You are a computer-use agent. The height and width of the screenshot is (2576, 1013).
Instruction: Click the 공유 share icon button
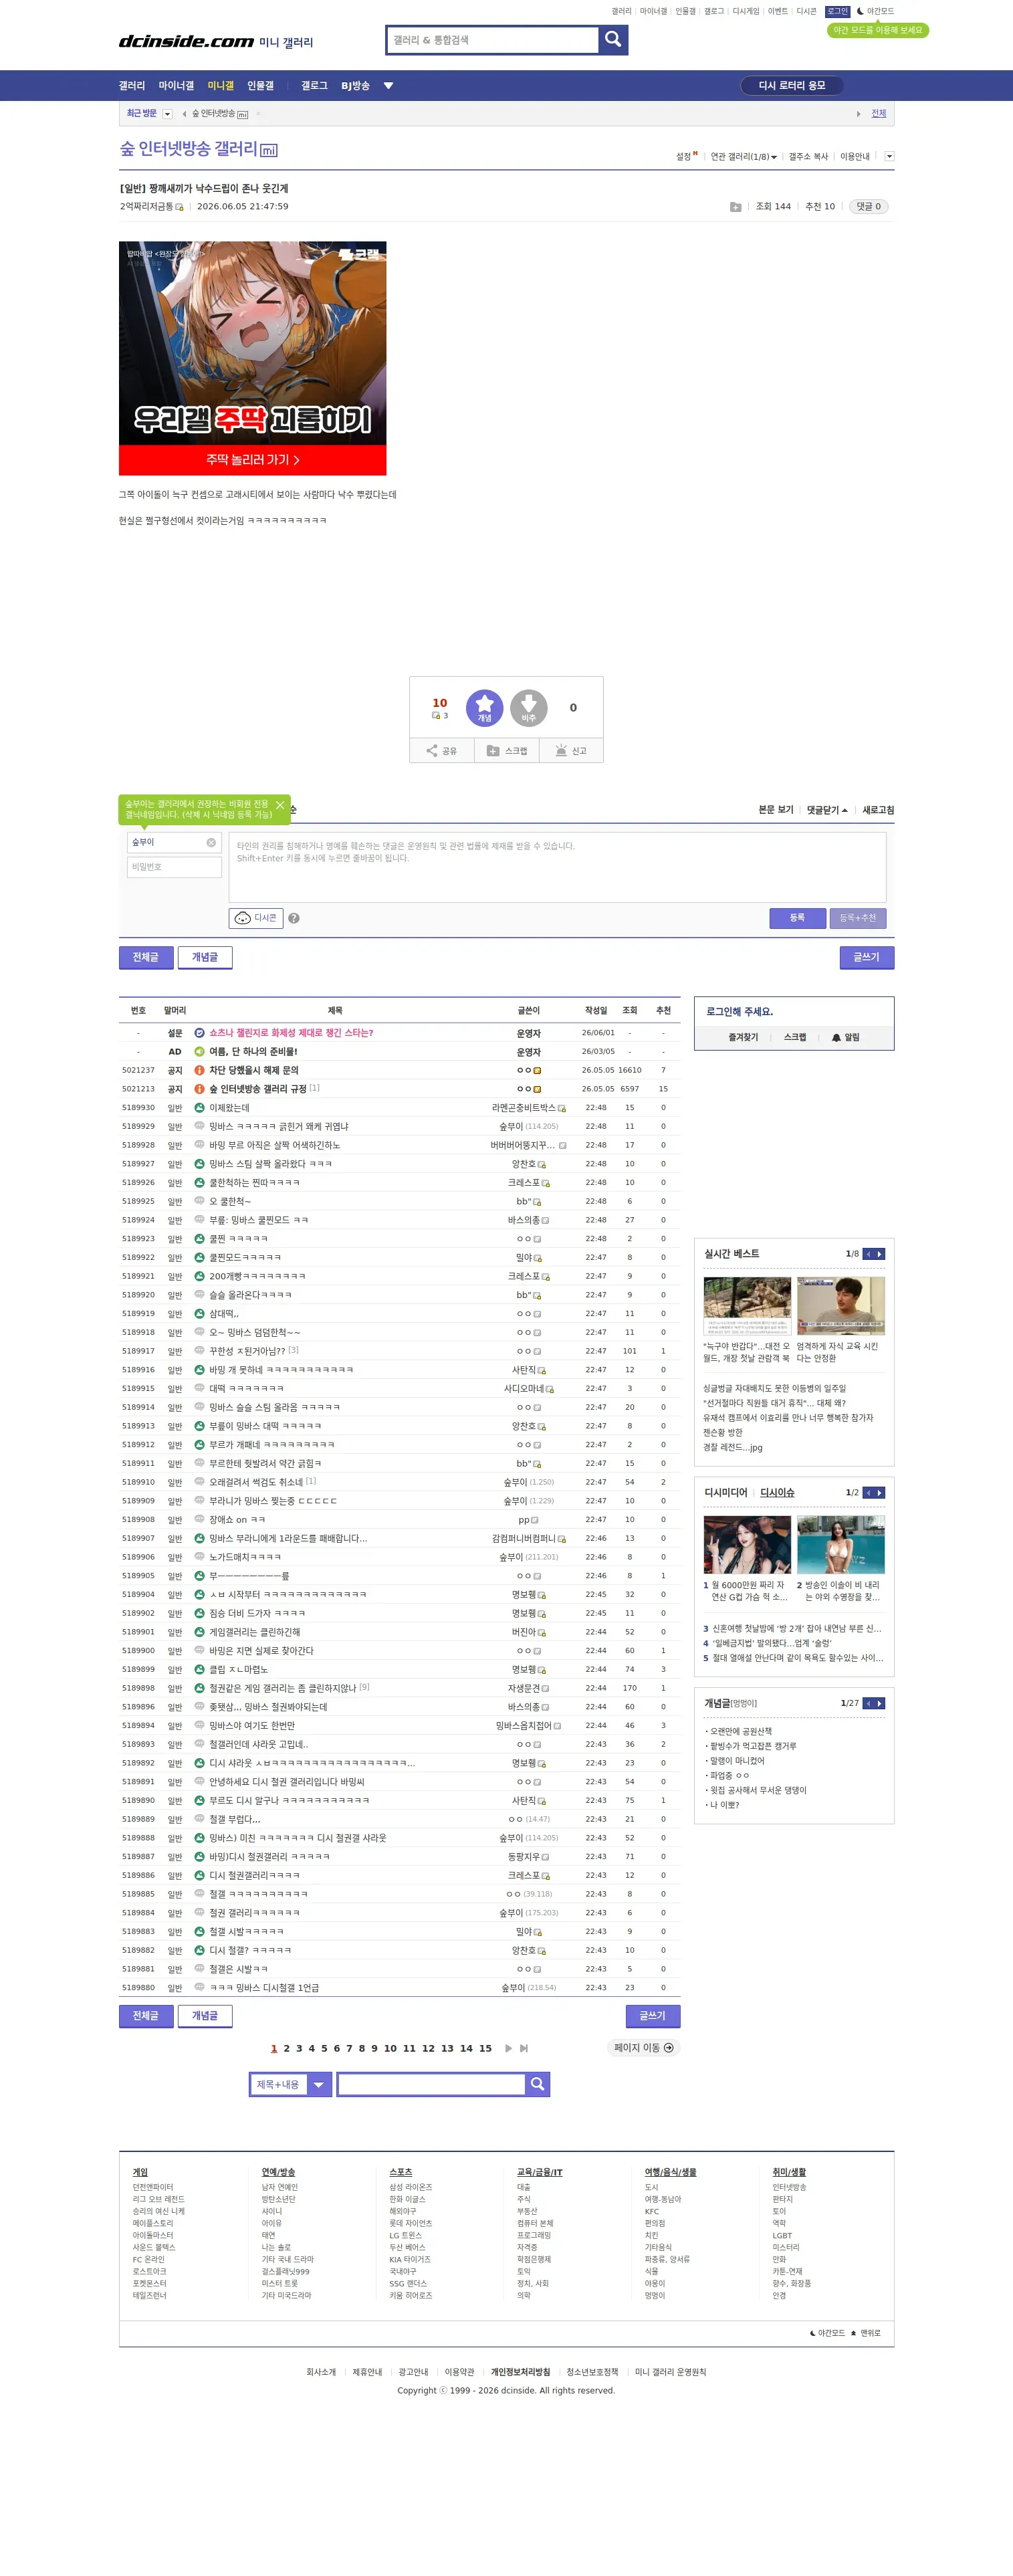tap(442, 751)
